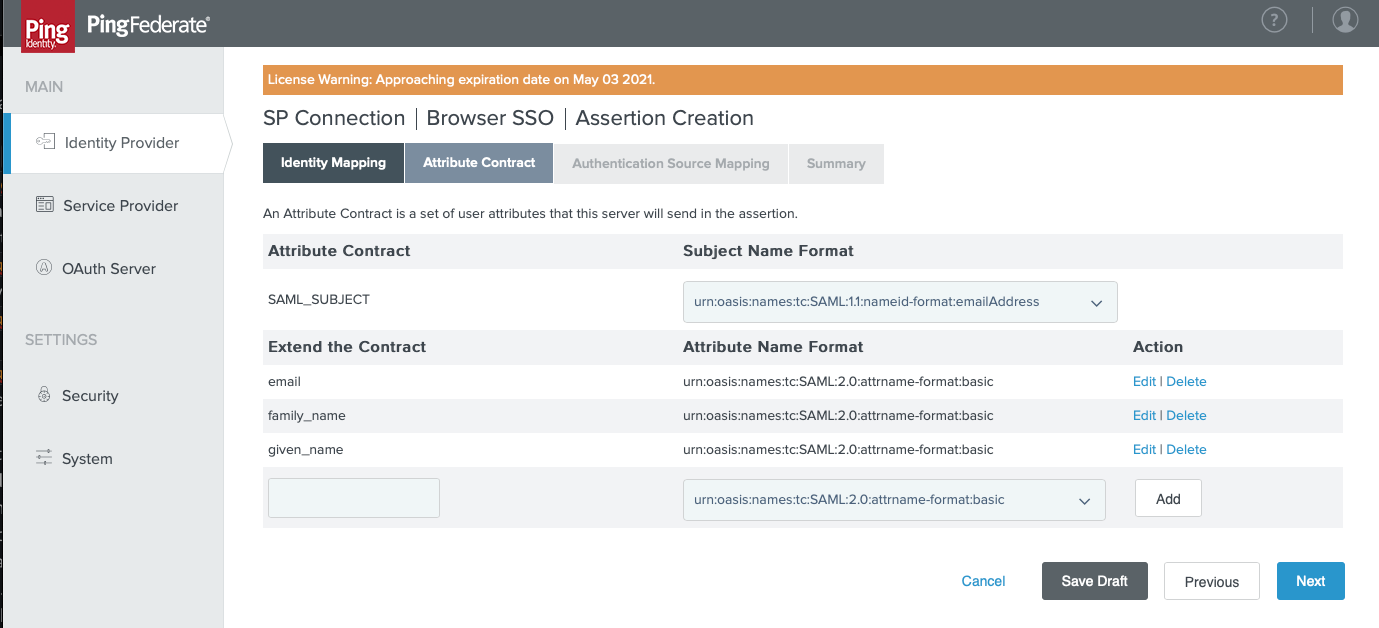Screen dimensions: 1379x628
Task: Cancel the current configuration
Action: tap(983, 580)
